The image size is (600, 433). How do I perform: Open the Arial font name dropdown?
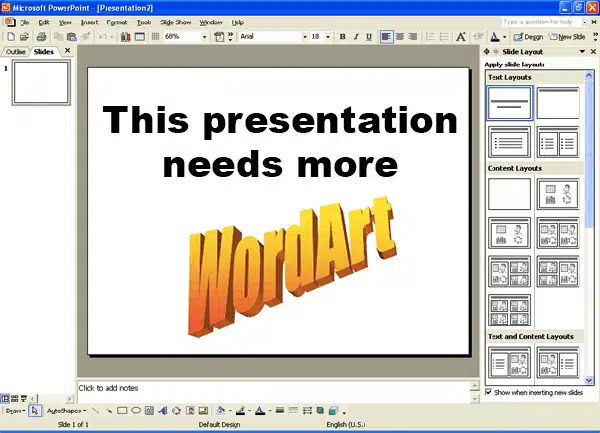tap(305, 37)
